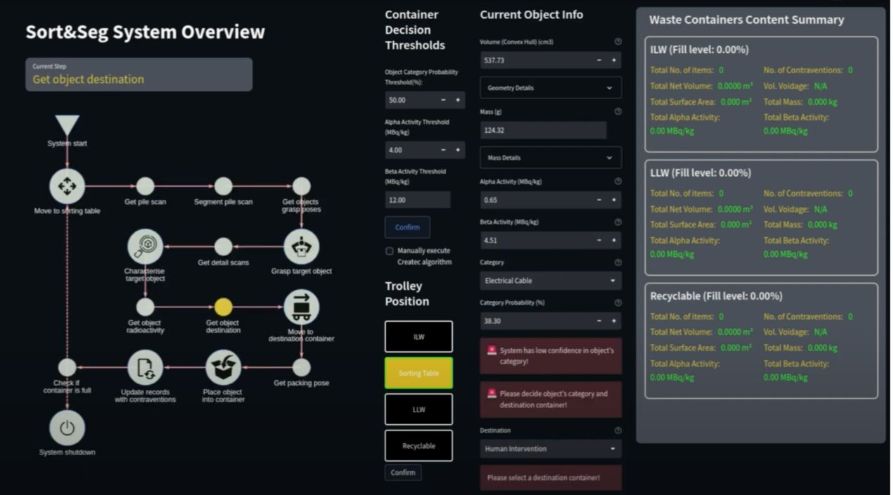Image resolution: width=893 pixels, height=495 pixels.
Task: Click the Segment pile scan node
Action: click(223, 186)
